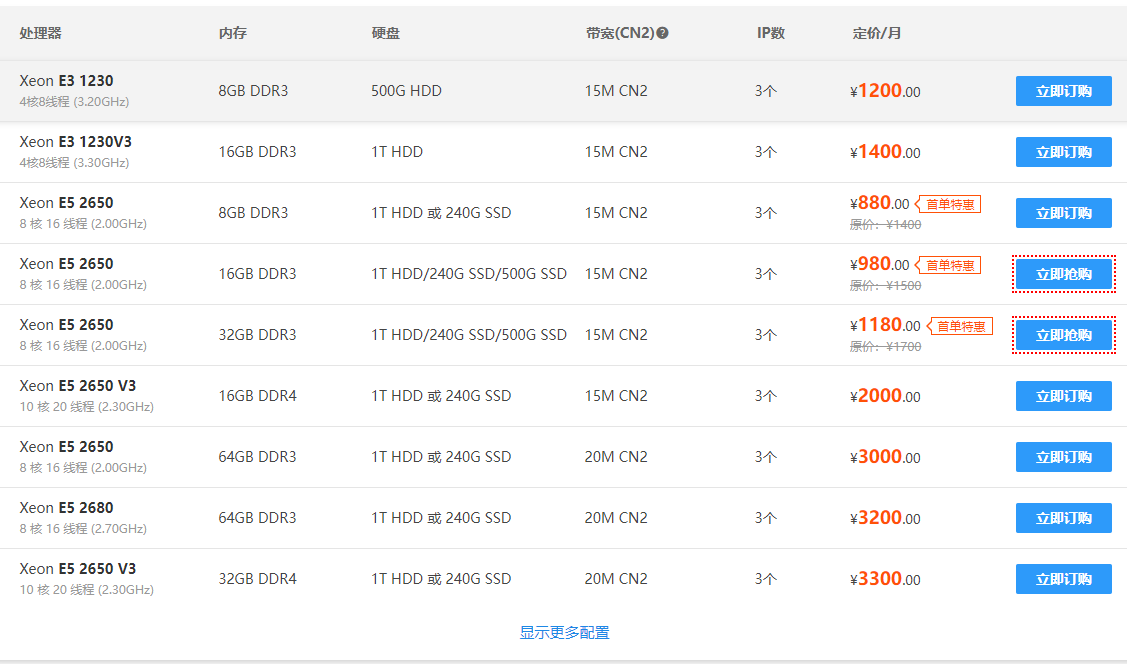Viewport: 1127px width, 664px height.
Task: Click the 内存 column header
Action: pyautogui.click(x=233, y=33)
